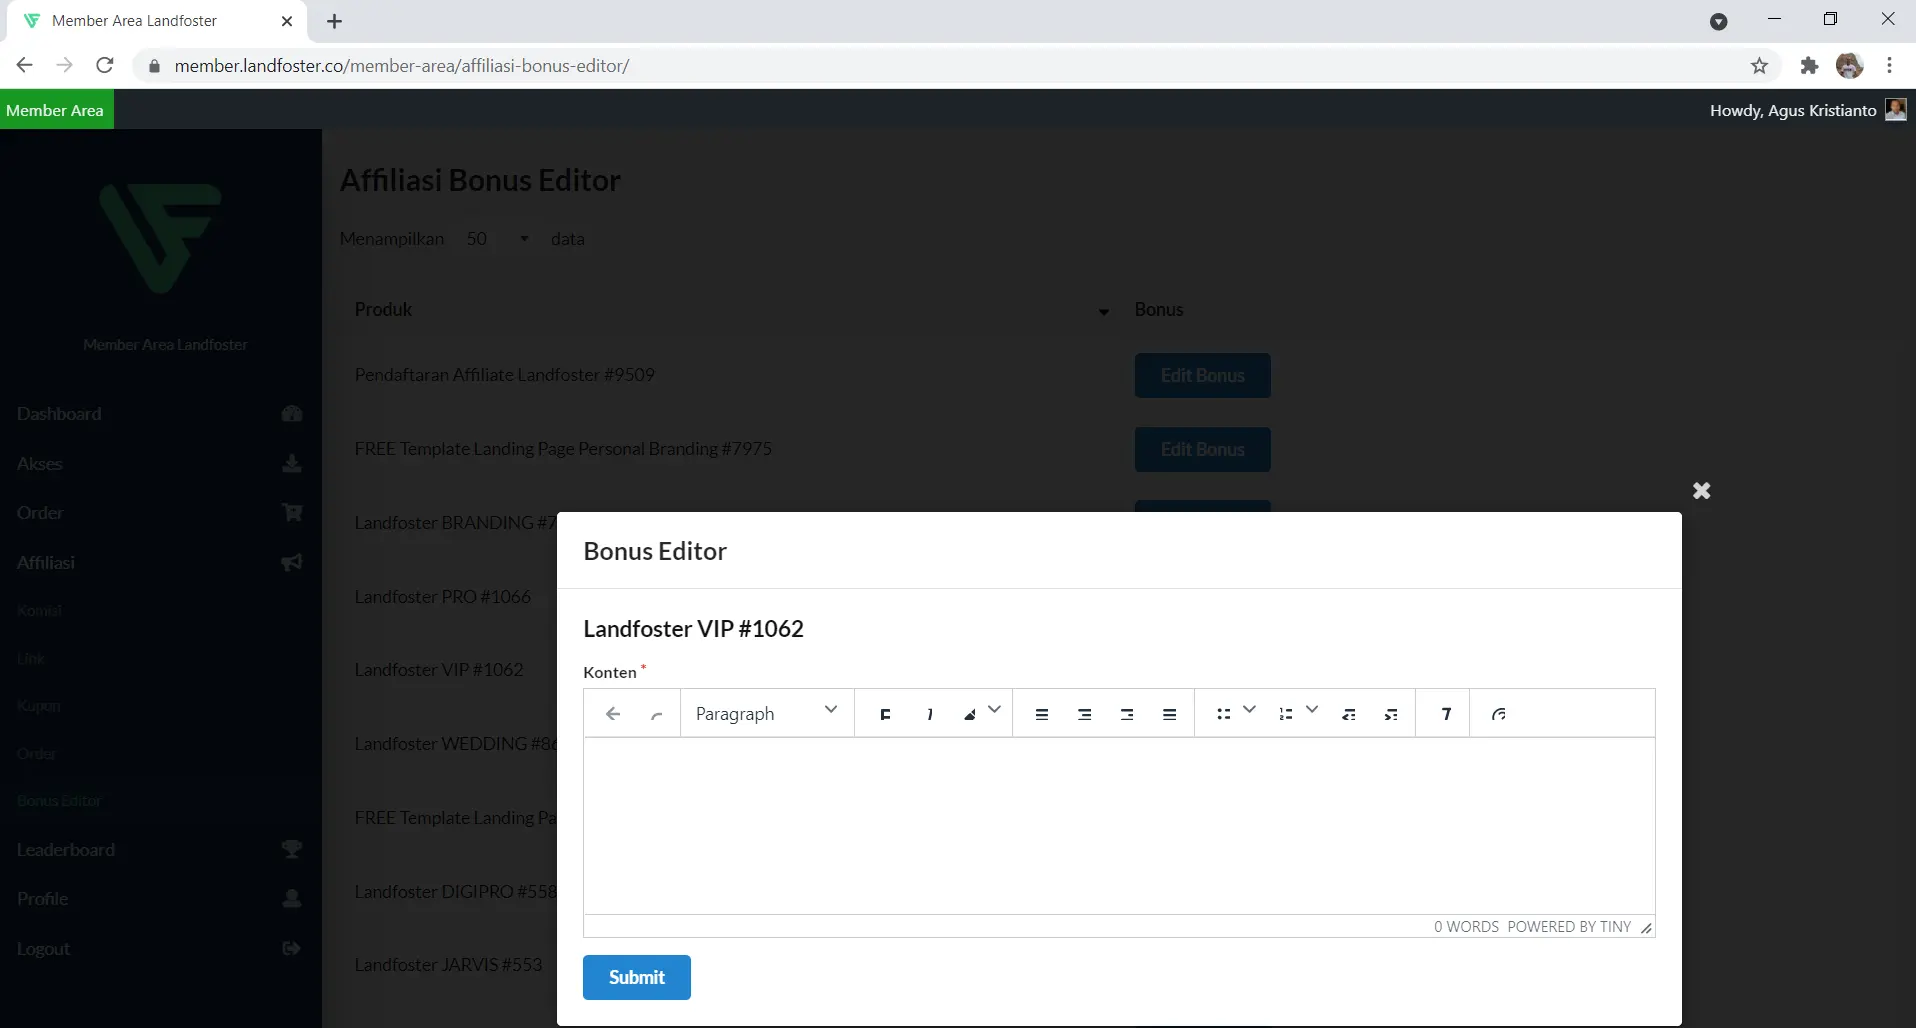Insert a bullet list
1916x1028 pixels.
[1223, 714]
